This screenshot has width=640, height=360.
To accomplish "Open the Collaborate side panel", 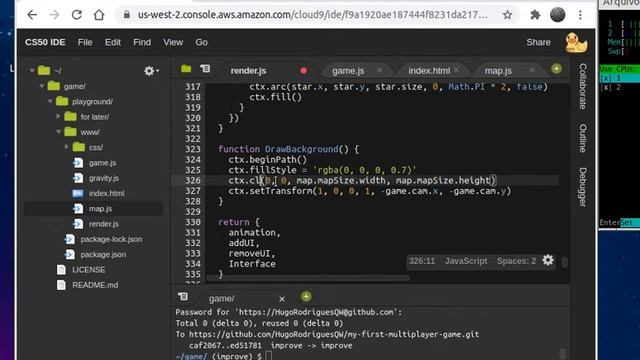I will tap(583, 86).
